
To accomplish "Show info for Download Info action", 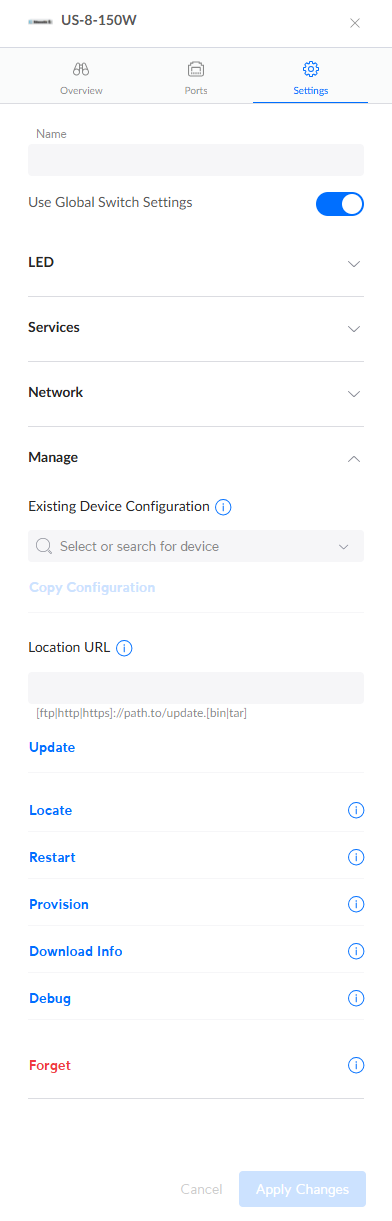I will click(355, 952).
